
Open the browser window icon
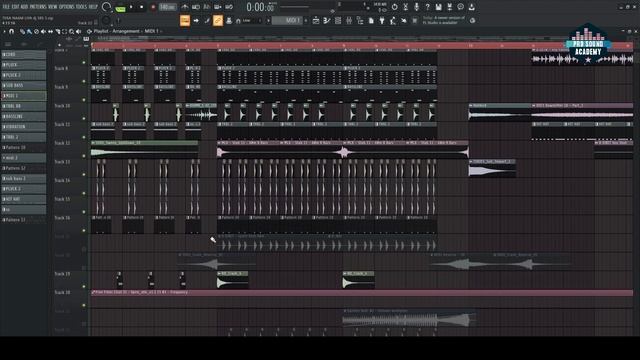coord(360,20)
